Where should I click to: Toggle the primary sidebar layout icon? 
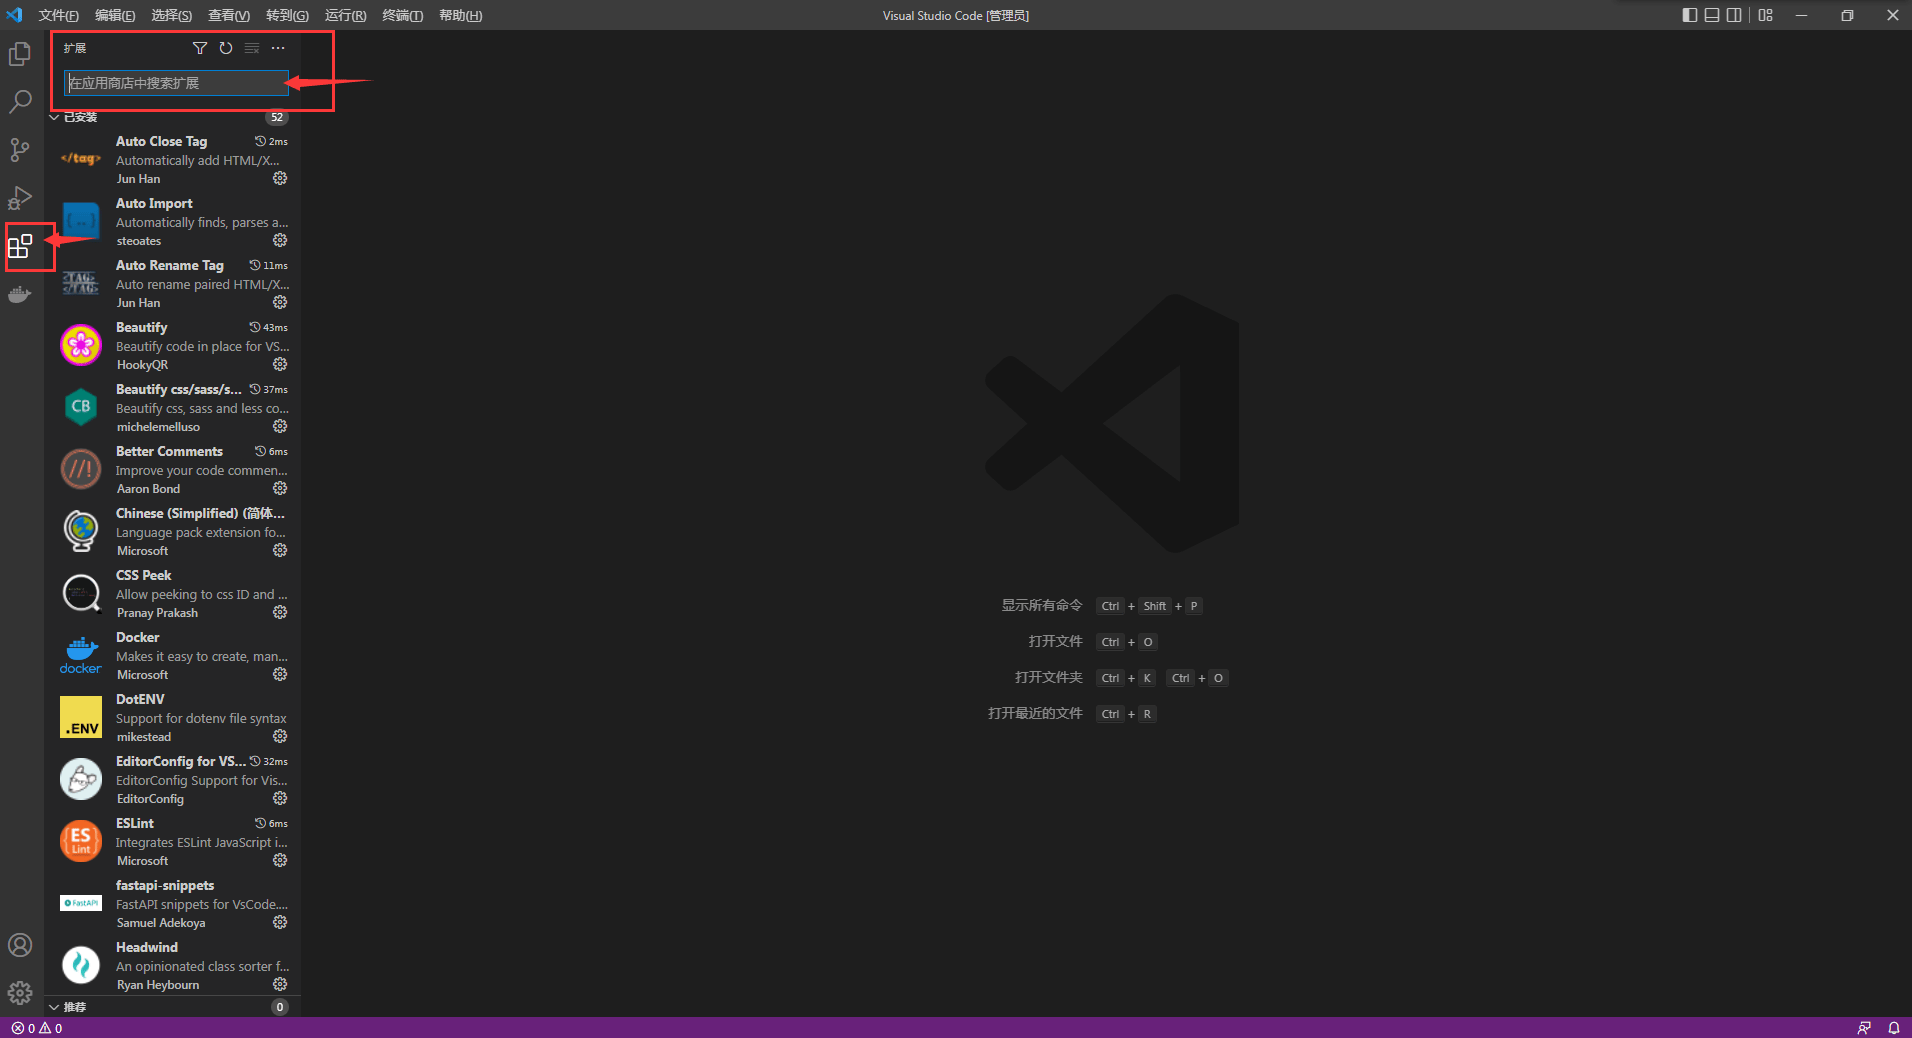tap(1688, 15)
